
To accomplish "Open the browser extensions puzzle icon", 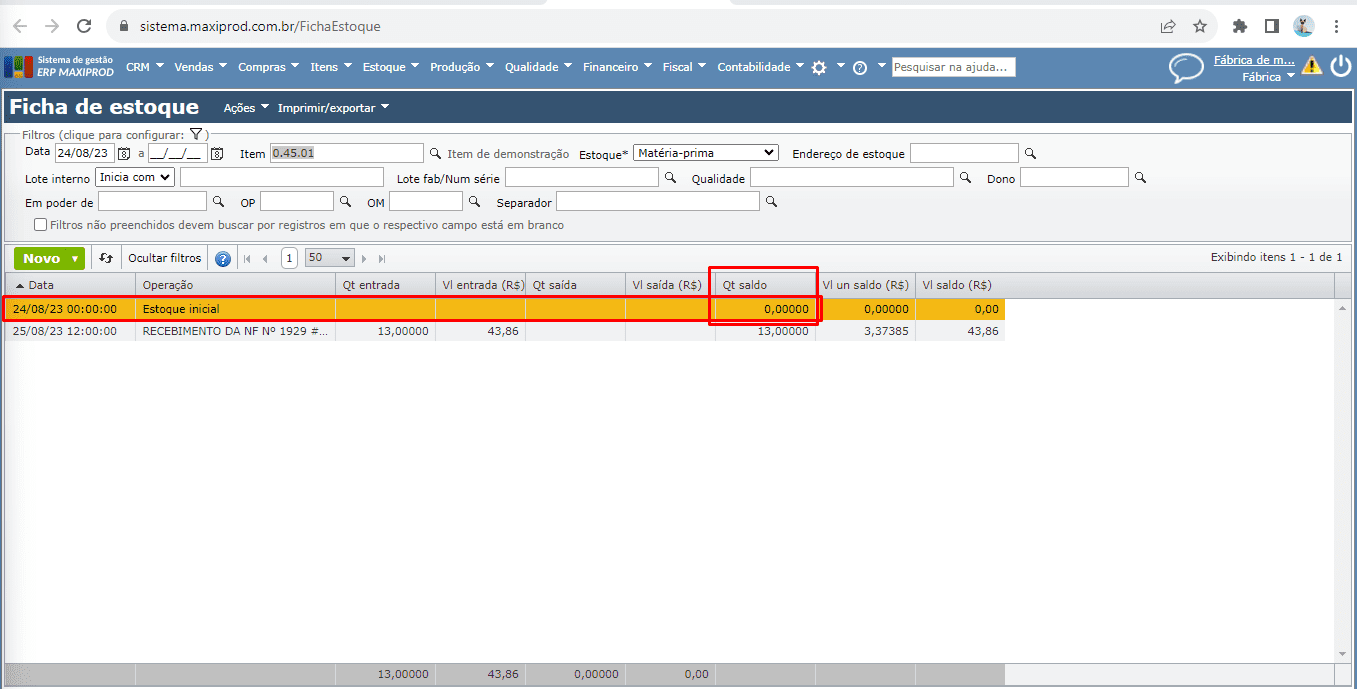I will click(x=1240, y=26).
